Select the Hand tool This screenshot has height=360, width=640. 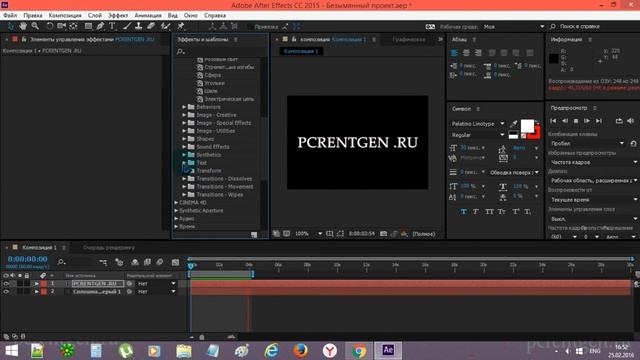pos(23,26)
